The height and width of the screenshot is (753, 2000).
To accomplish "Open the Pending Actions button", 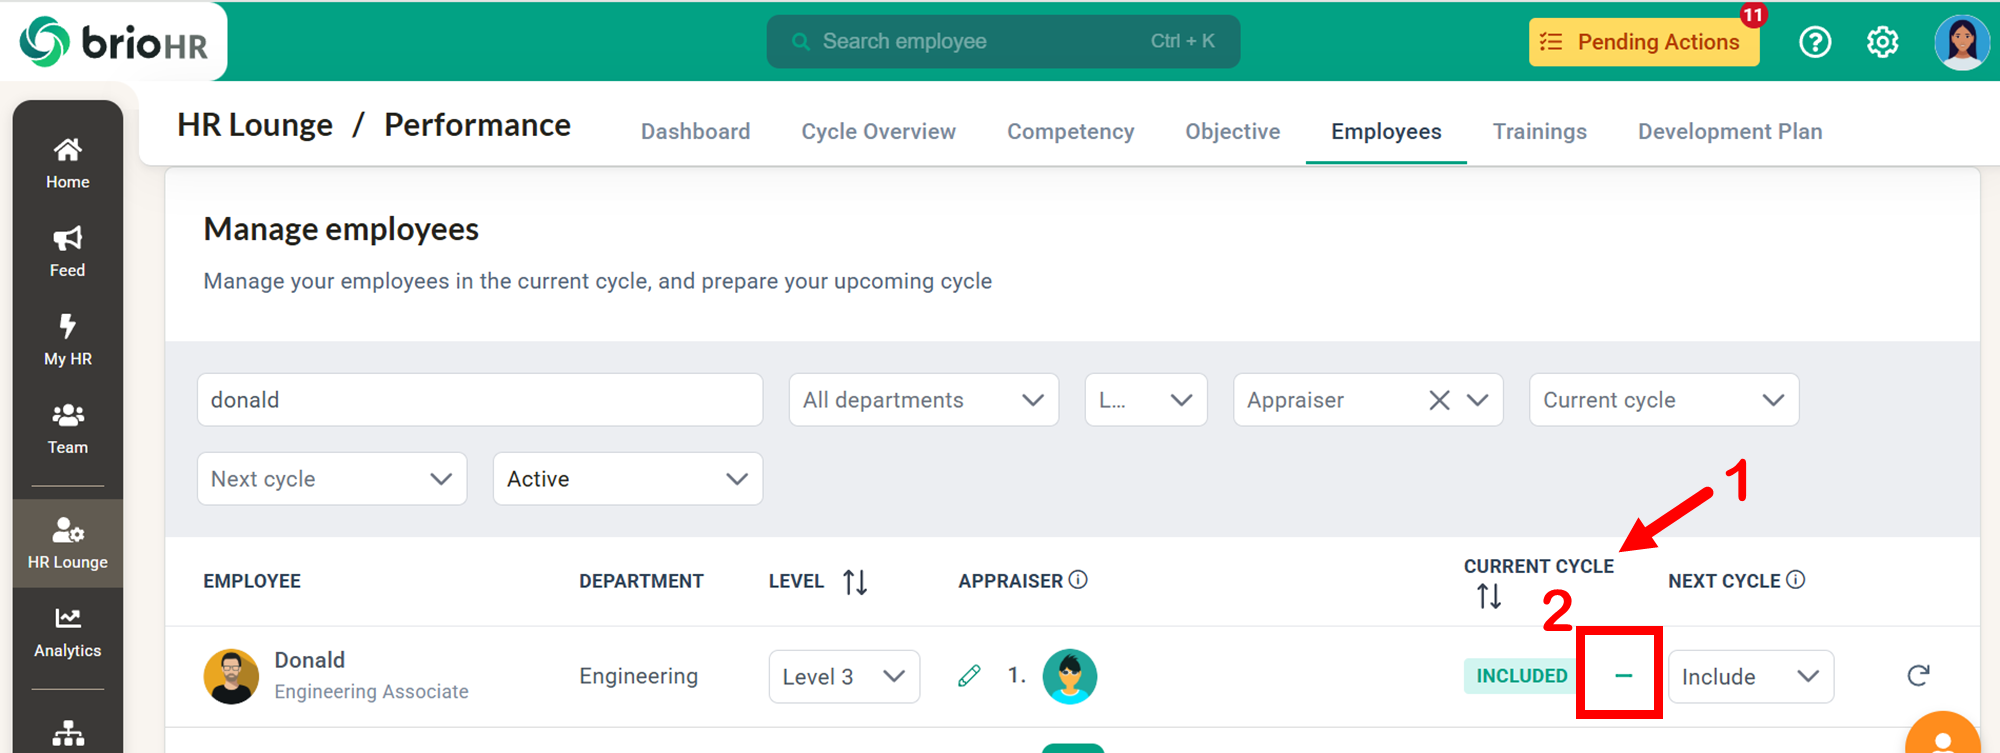I will [1643, 42].
